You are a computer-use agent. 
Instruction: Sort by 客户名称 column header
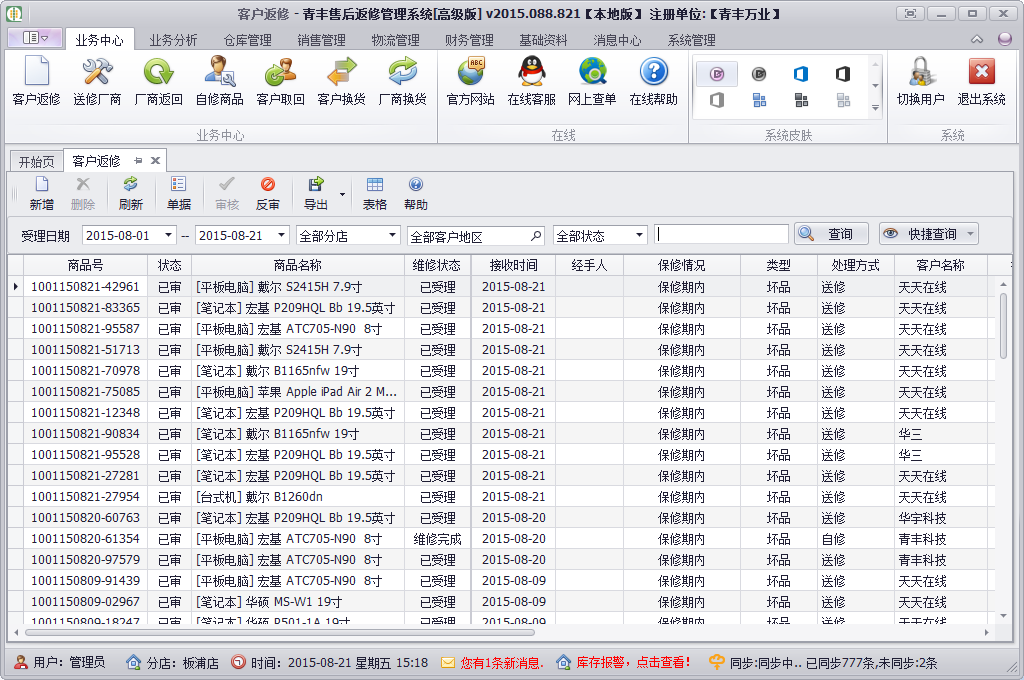click(940, 265)
